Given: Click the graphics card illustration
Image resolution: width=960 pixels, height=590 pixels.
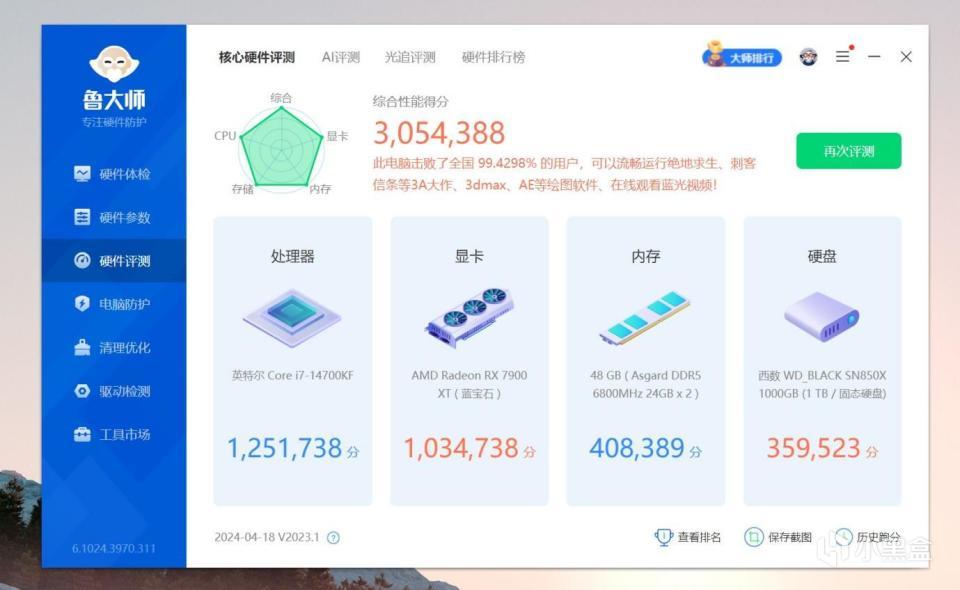Looking at the screenshot, I should (469, 317).
